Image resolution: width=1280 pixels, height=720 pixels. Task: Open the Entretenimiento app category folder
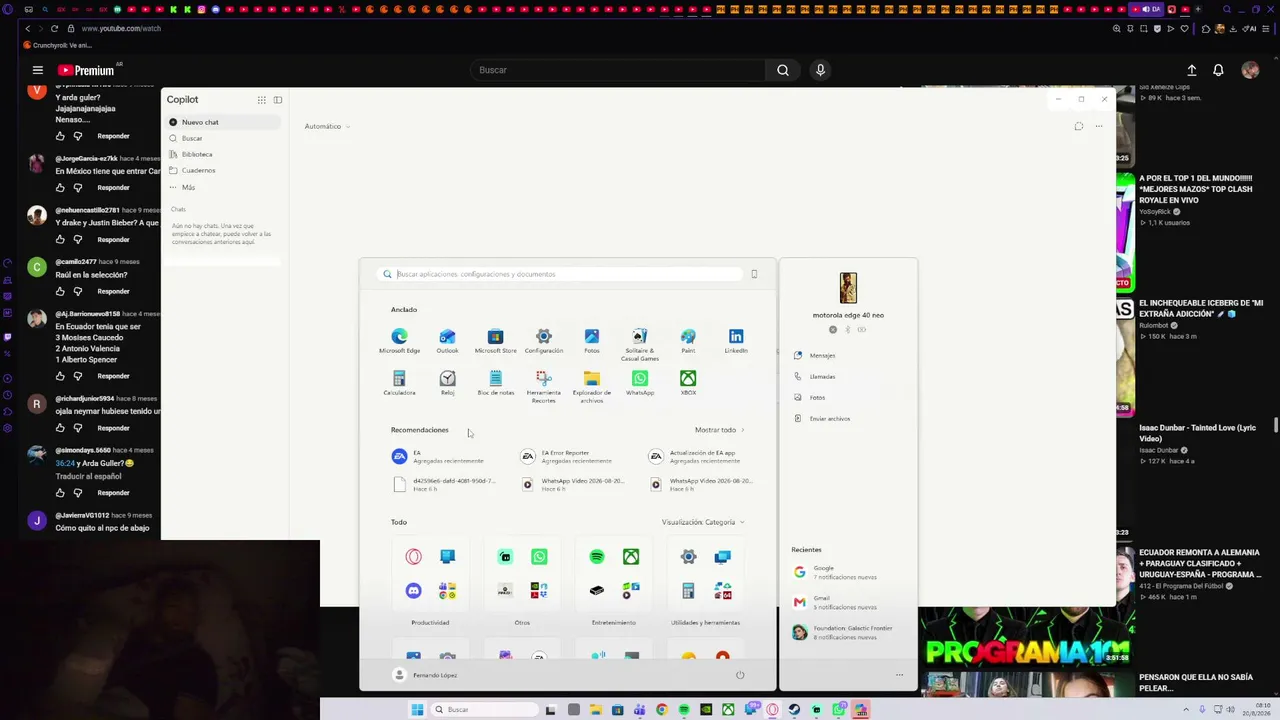[614, 575]
